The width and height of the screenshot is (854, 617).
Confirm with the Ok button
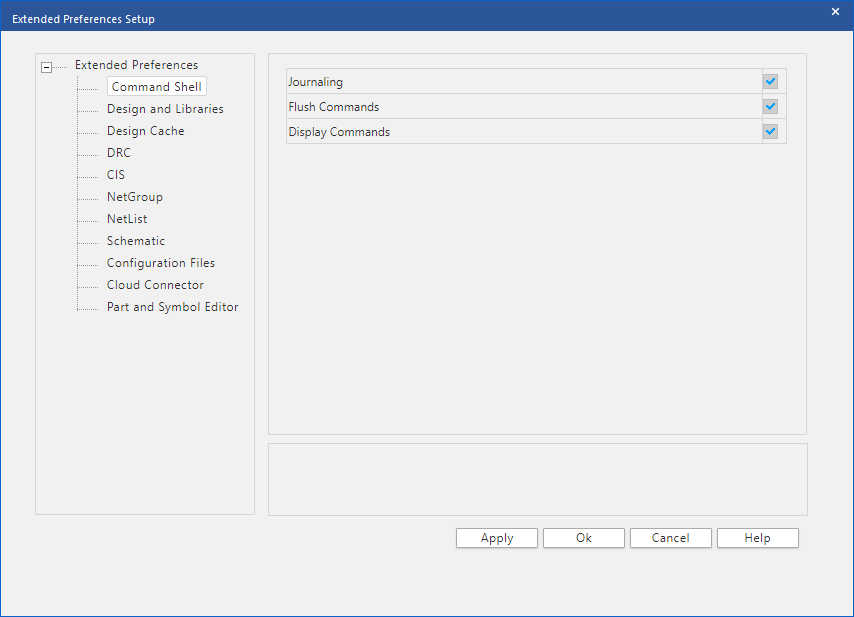click(x=584, y=538)
